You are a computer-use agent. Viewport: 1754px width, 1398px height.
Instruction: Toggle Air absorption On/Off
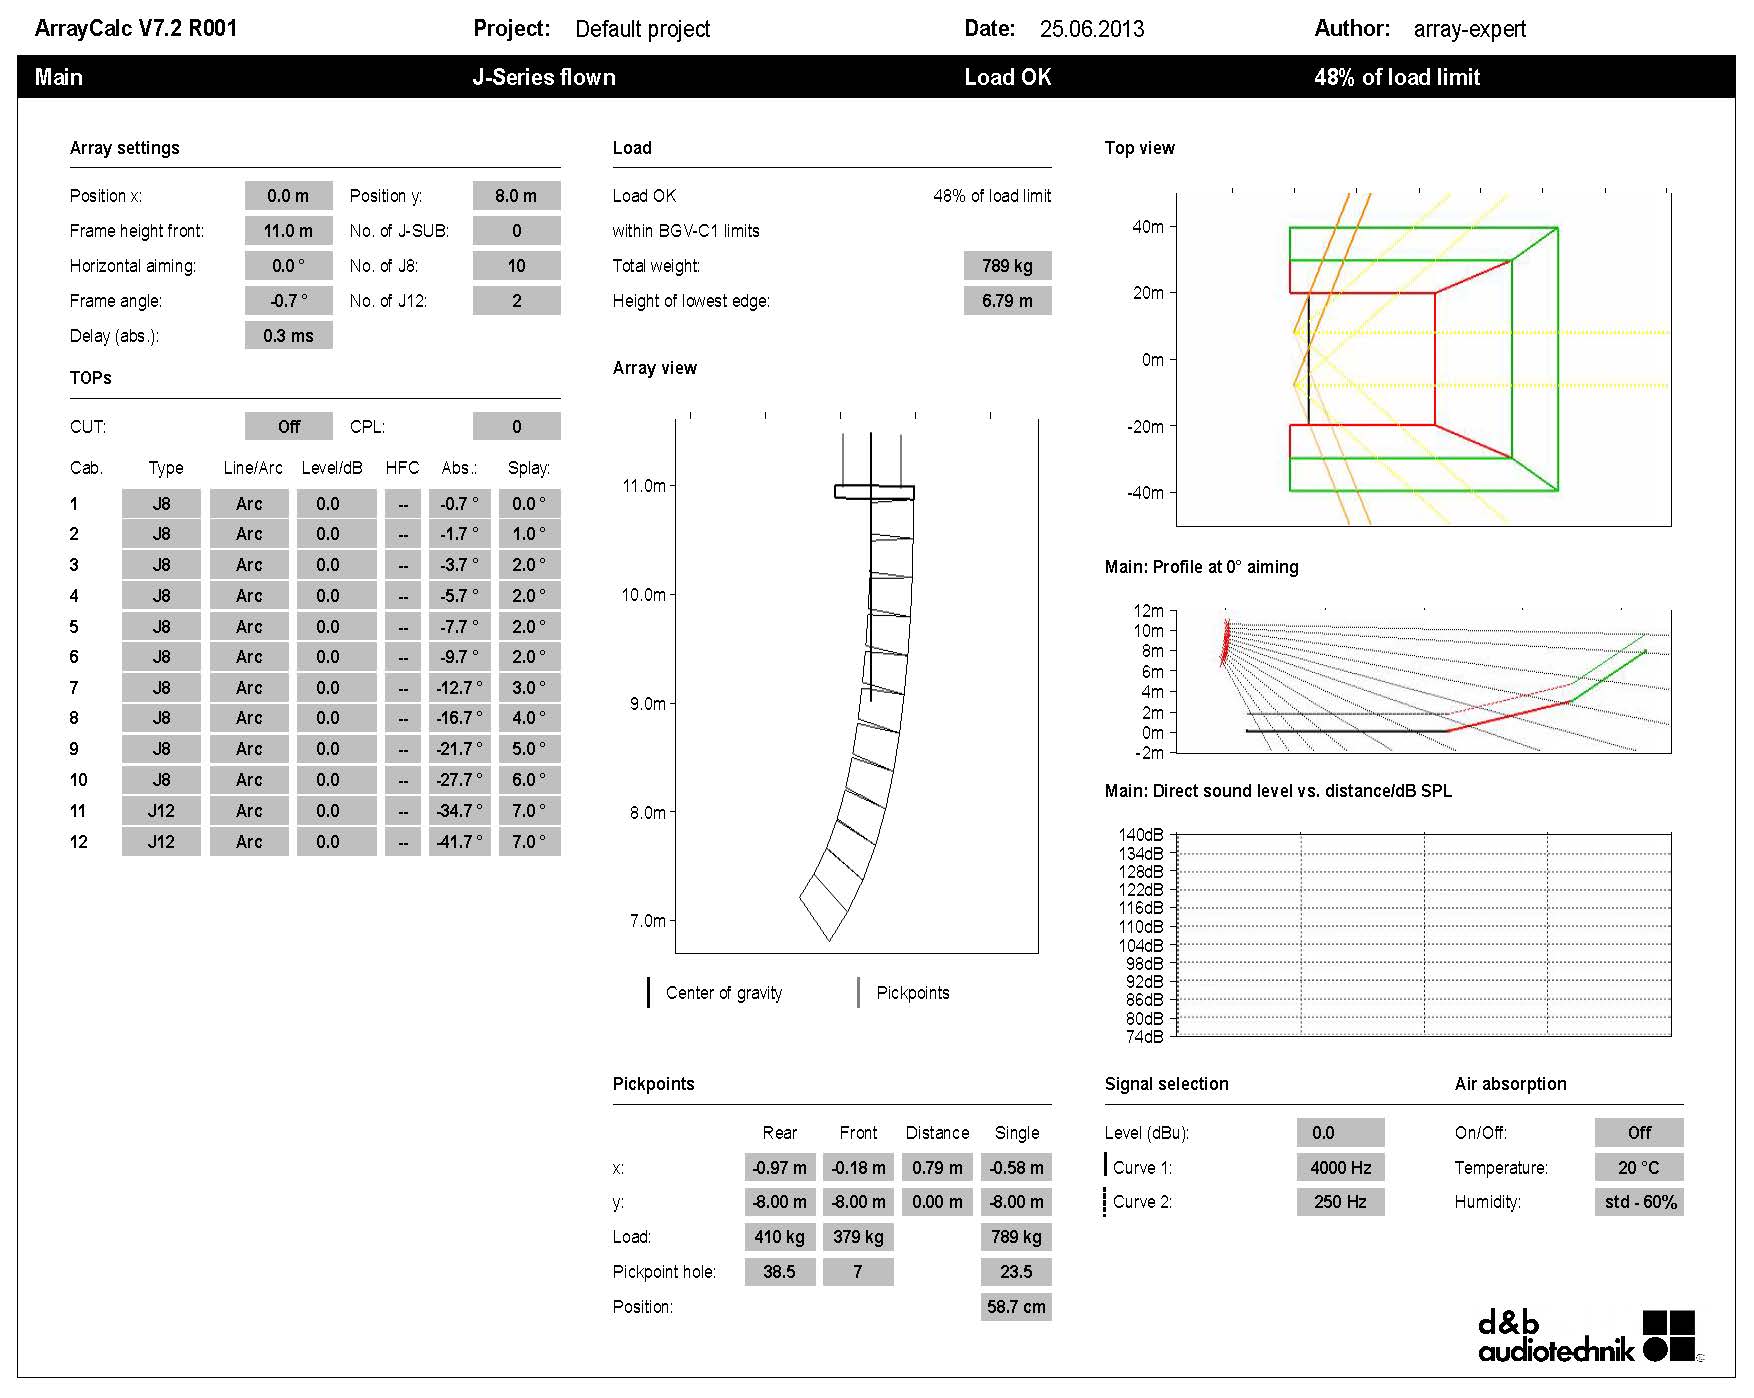pos(1639,1133)
